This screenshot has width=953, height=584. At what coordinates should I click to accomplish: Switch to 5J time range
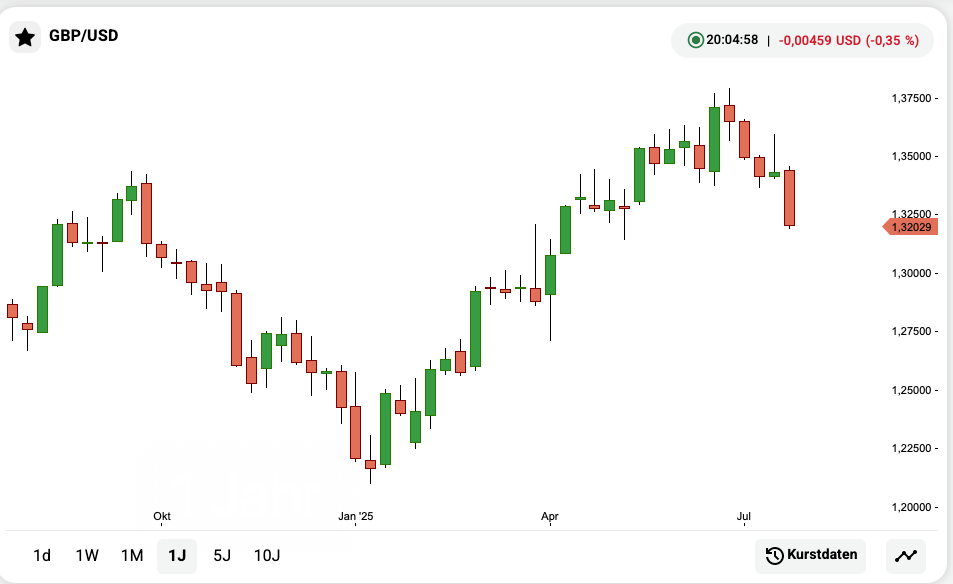(222, 556)
